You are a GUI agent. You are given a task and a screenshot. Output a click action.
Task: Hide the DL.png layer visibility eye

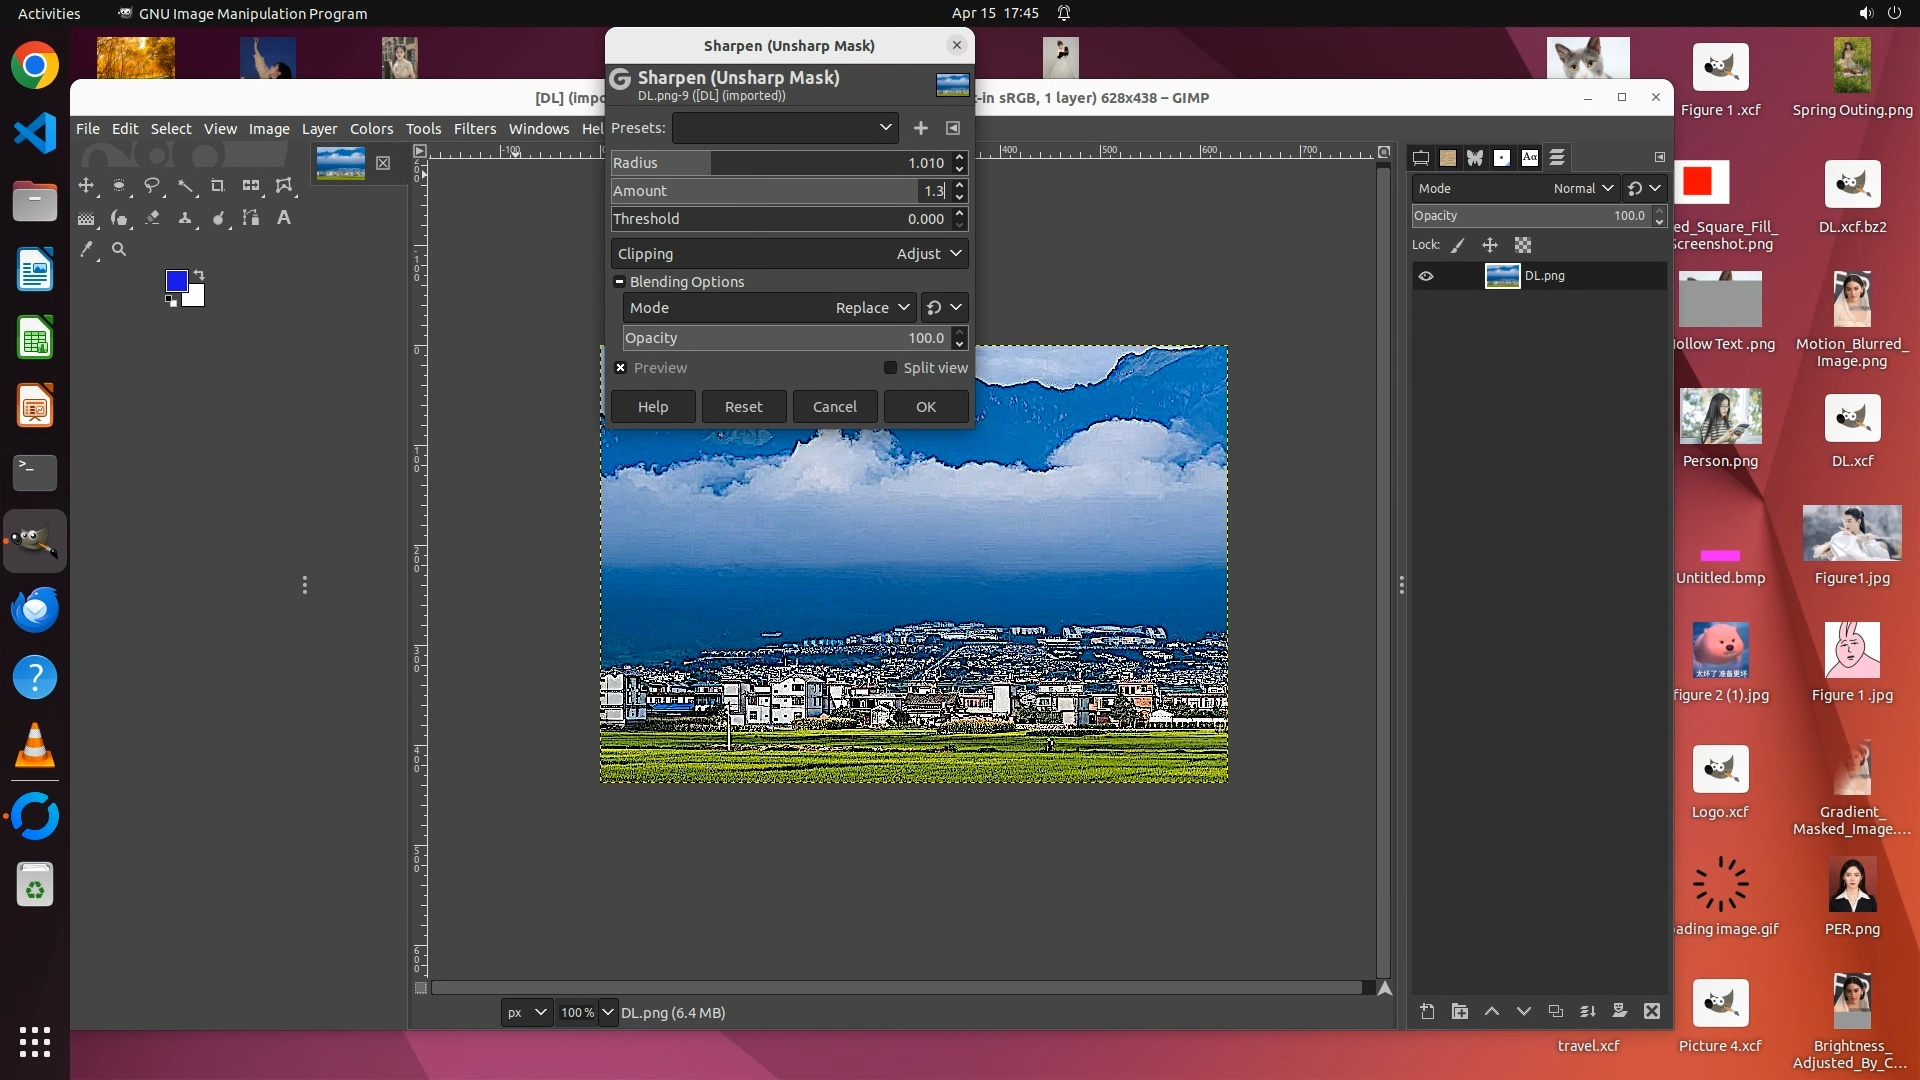(1426, 276)
